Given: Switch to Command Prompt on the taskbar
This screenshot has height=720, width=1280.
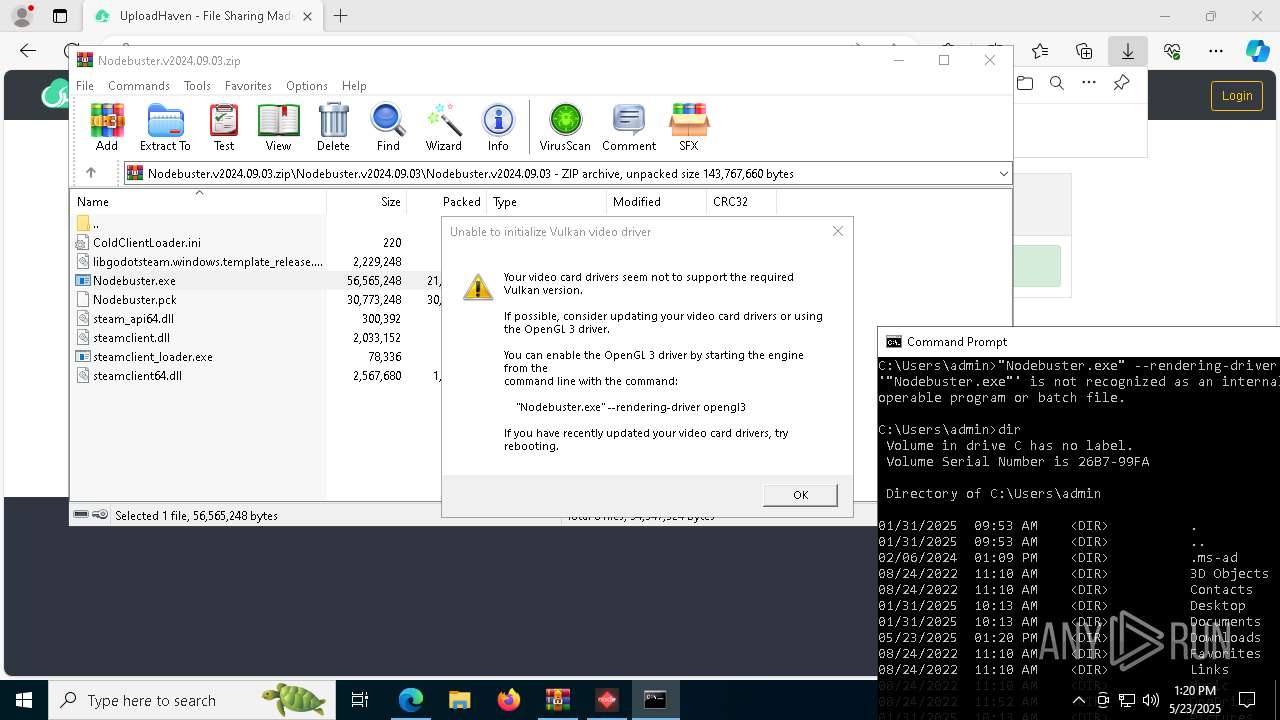Looking at the screenshot, I should (655, 700).
